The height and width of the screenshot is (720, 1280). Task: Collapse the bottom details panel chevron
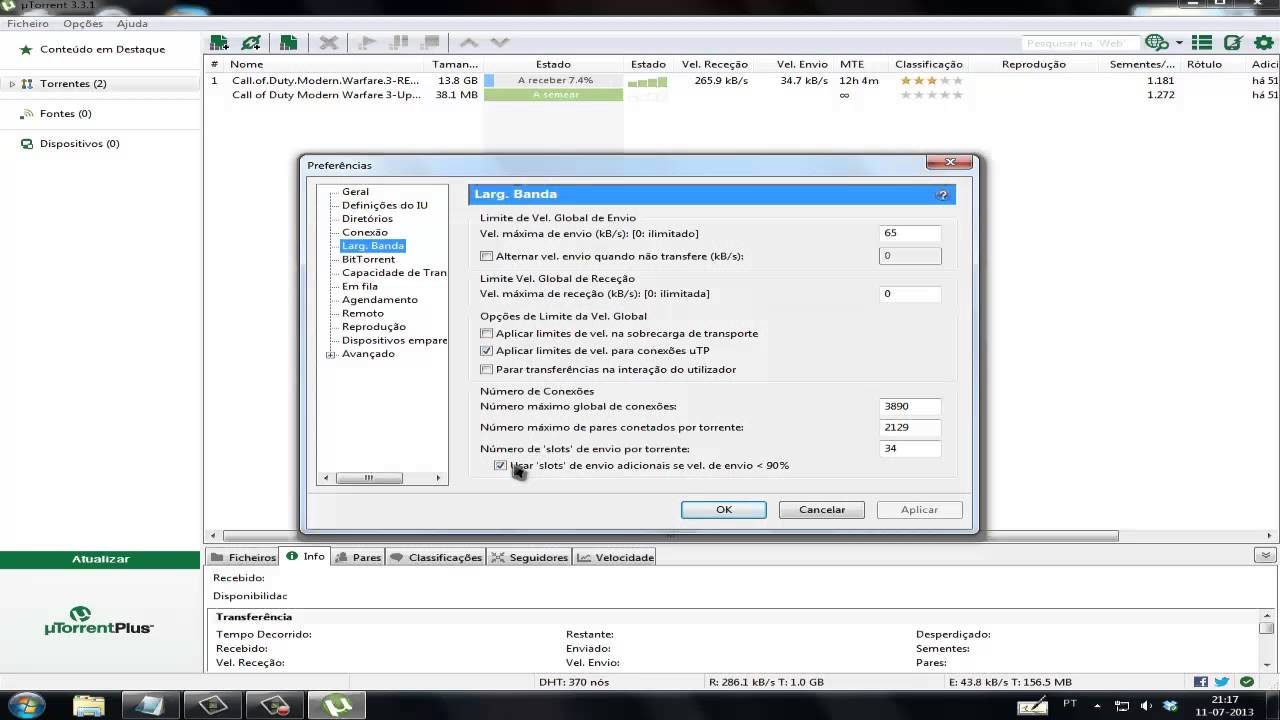1264,556
